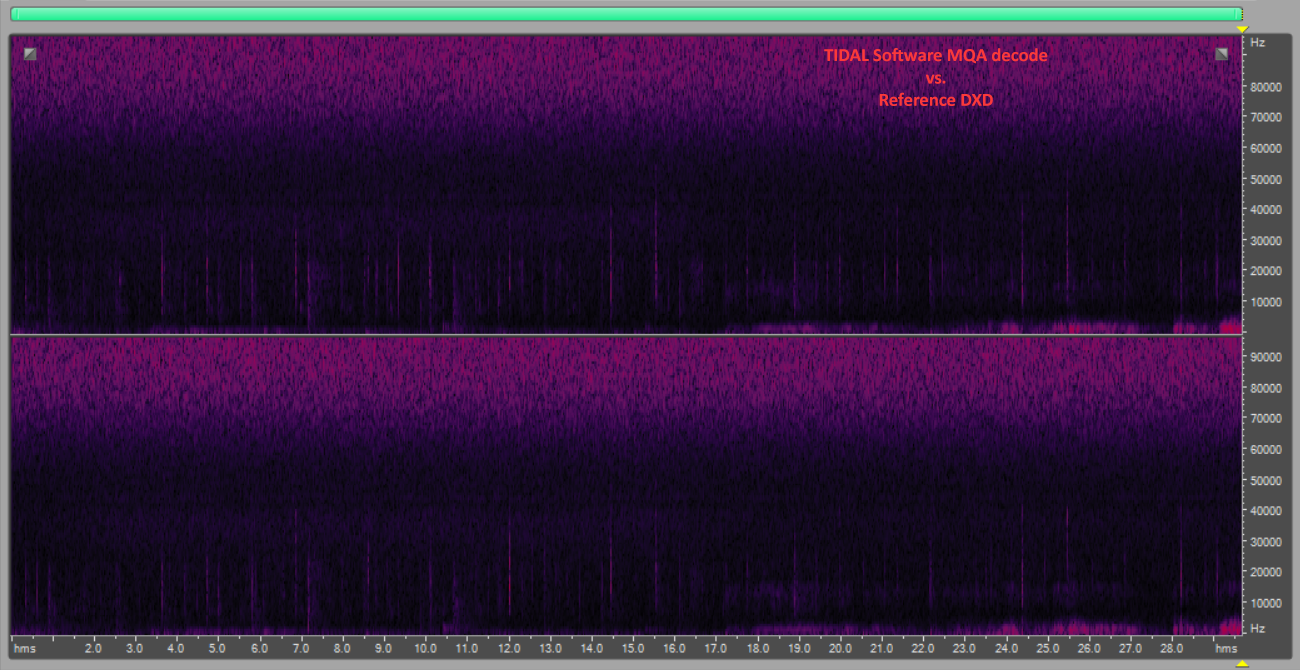Click 80000 on the upper channel frequency scale
The height and width of the screenshot is (670, 1300).
tap(1267, 87)
